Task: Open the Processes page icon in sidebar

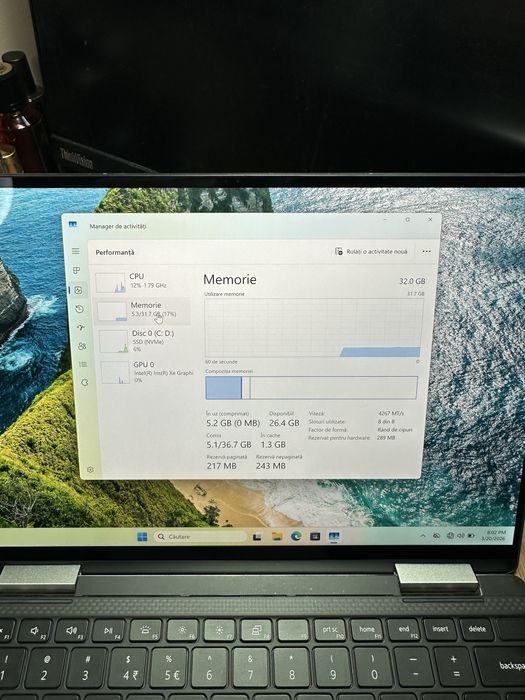Action: point(77,271)
